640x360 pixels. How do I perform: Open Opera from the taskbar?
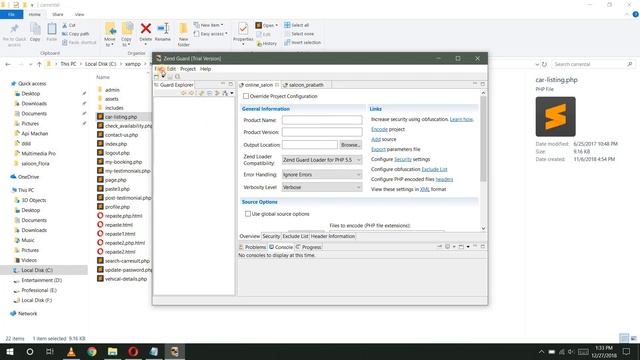click(133, 351)
